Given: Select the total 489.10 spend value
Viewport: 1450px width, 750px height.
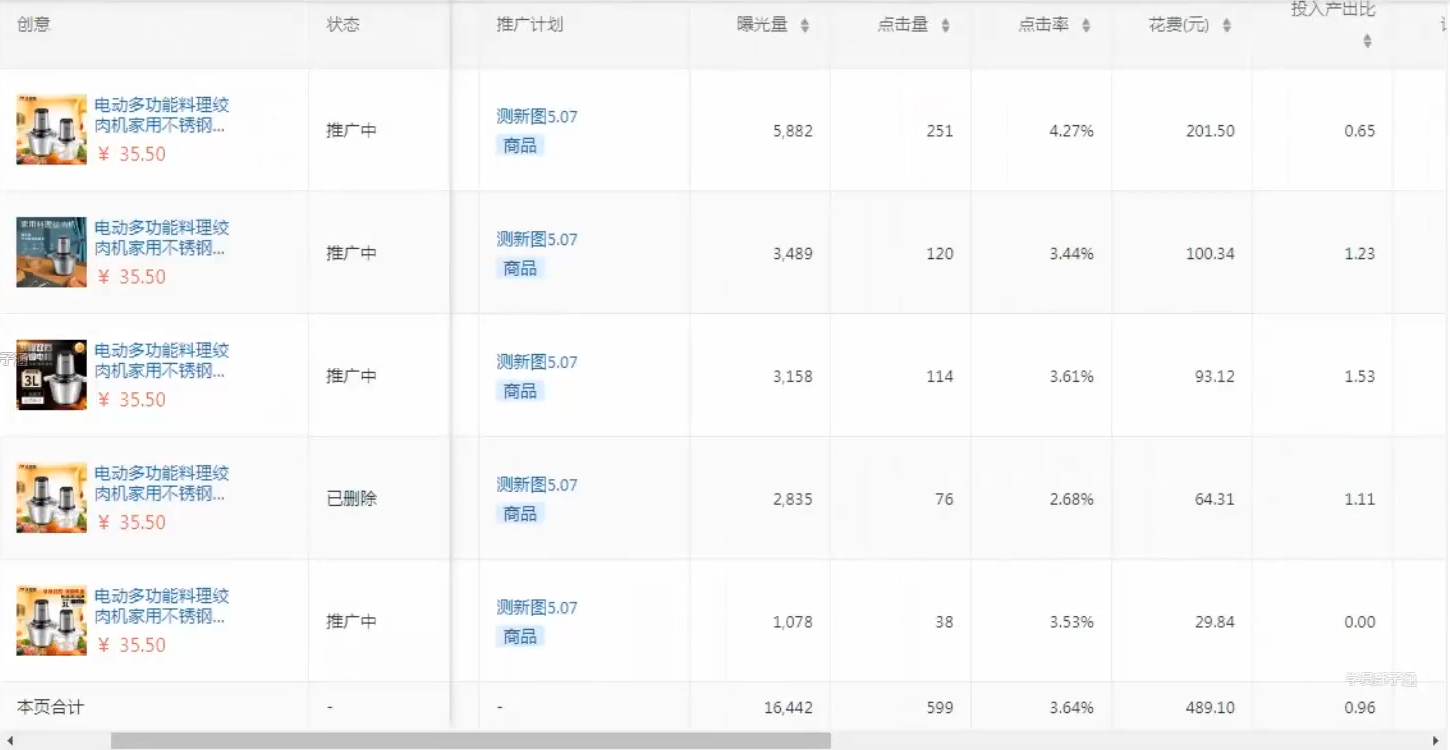Looking at the screenshot, I should pyautogui.click(x=1210, y=708).
